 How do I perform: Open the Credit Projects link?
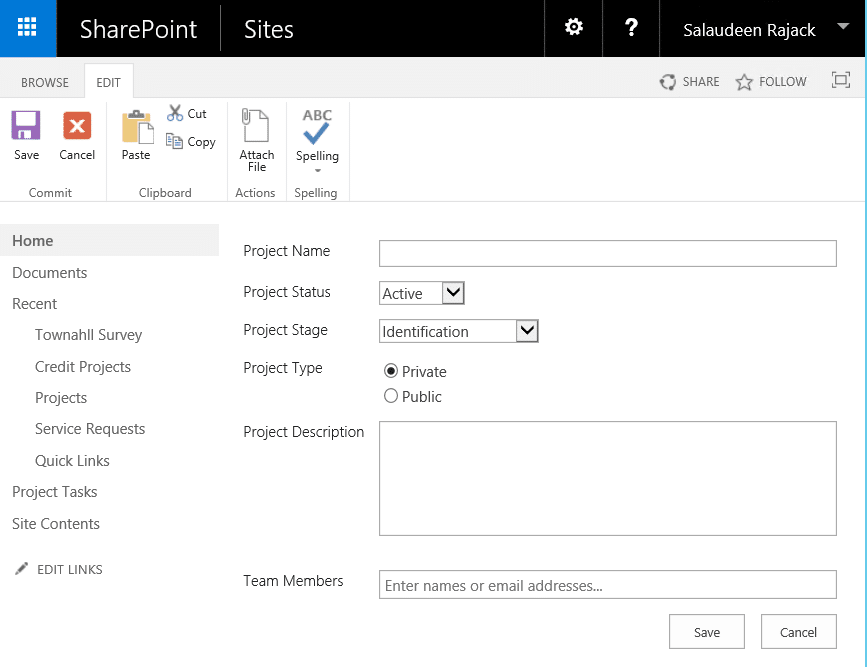(x=82, y=366)
